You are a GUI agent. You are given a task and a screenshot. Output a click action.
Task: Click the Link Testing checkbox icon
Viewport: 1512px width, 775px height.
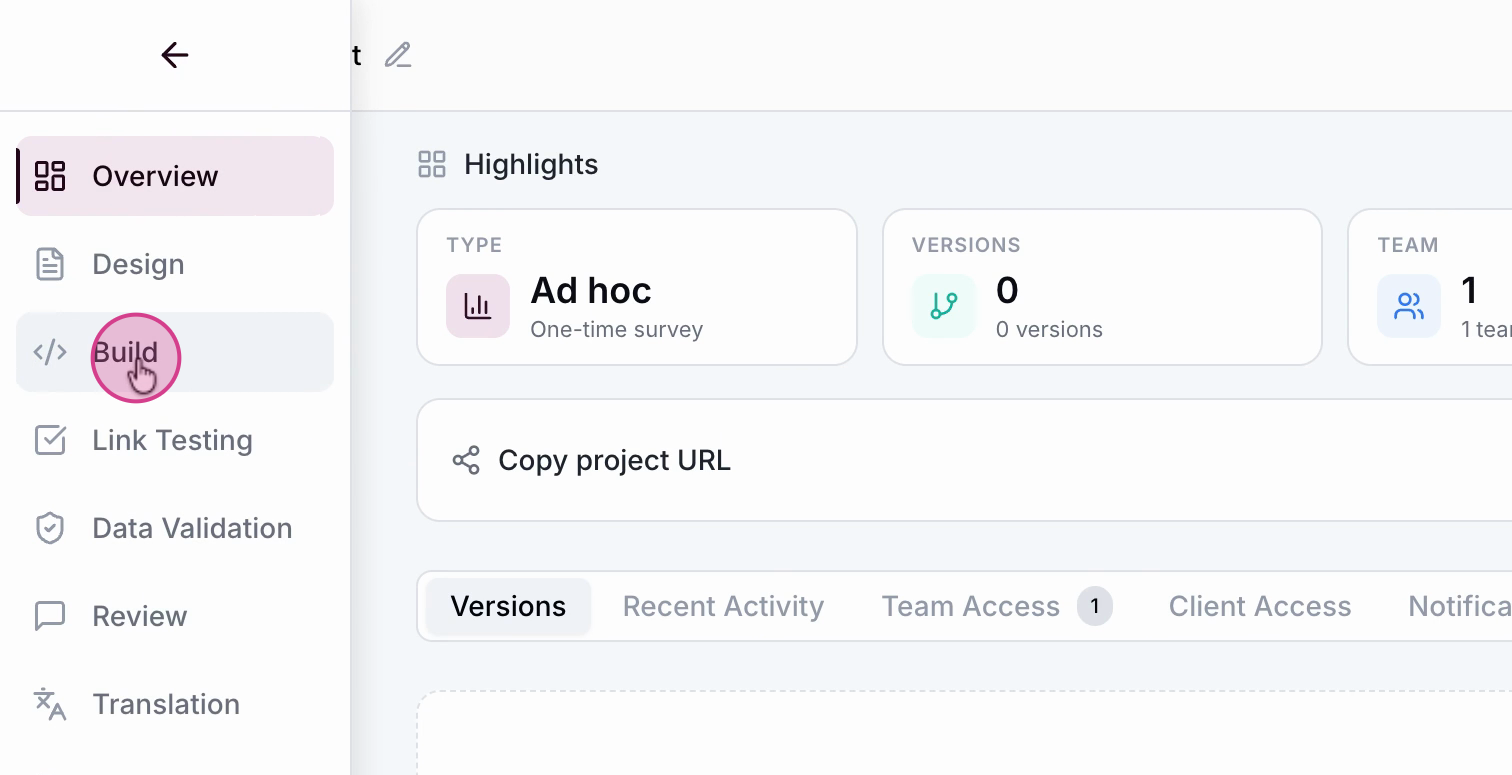[50, 440]
